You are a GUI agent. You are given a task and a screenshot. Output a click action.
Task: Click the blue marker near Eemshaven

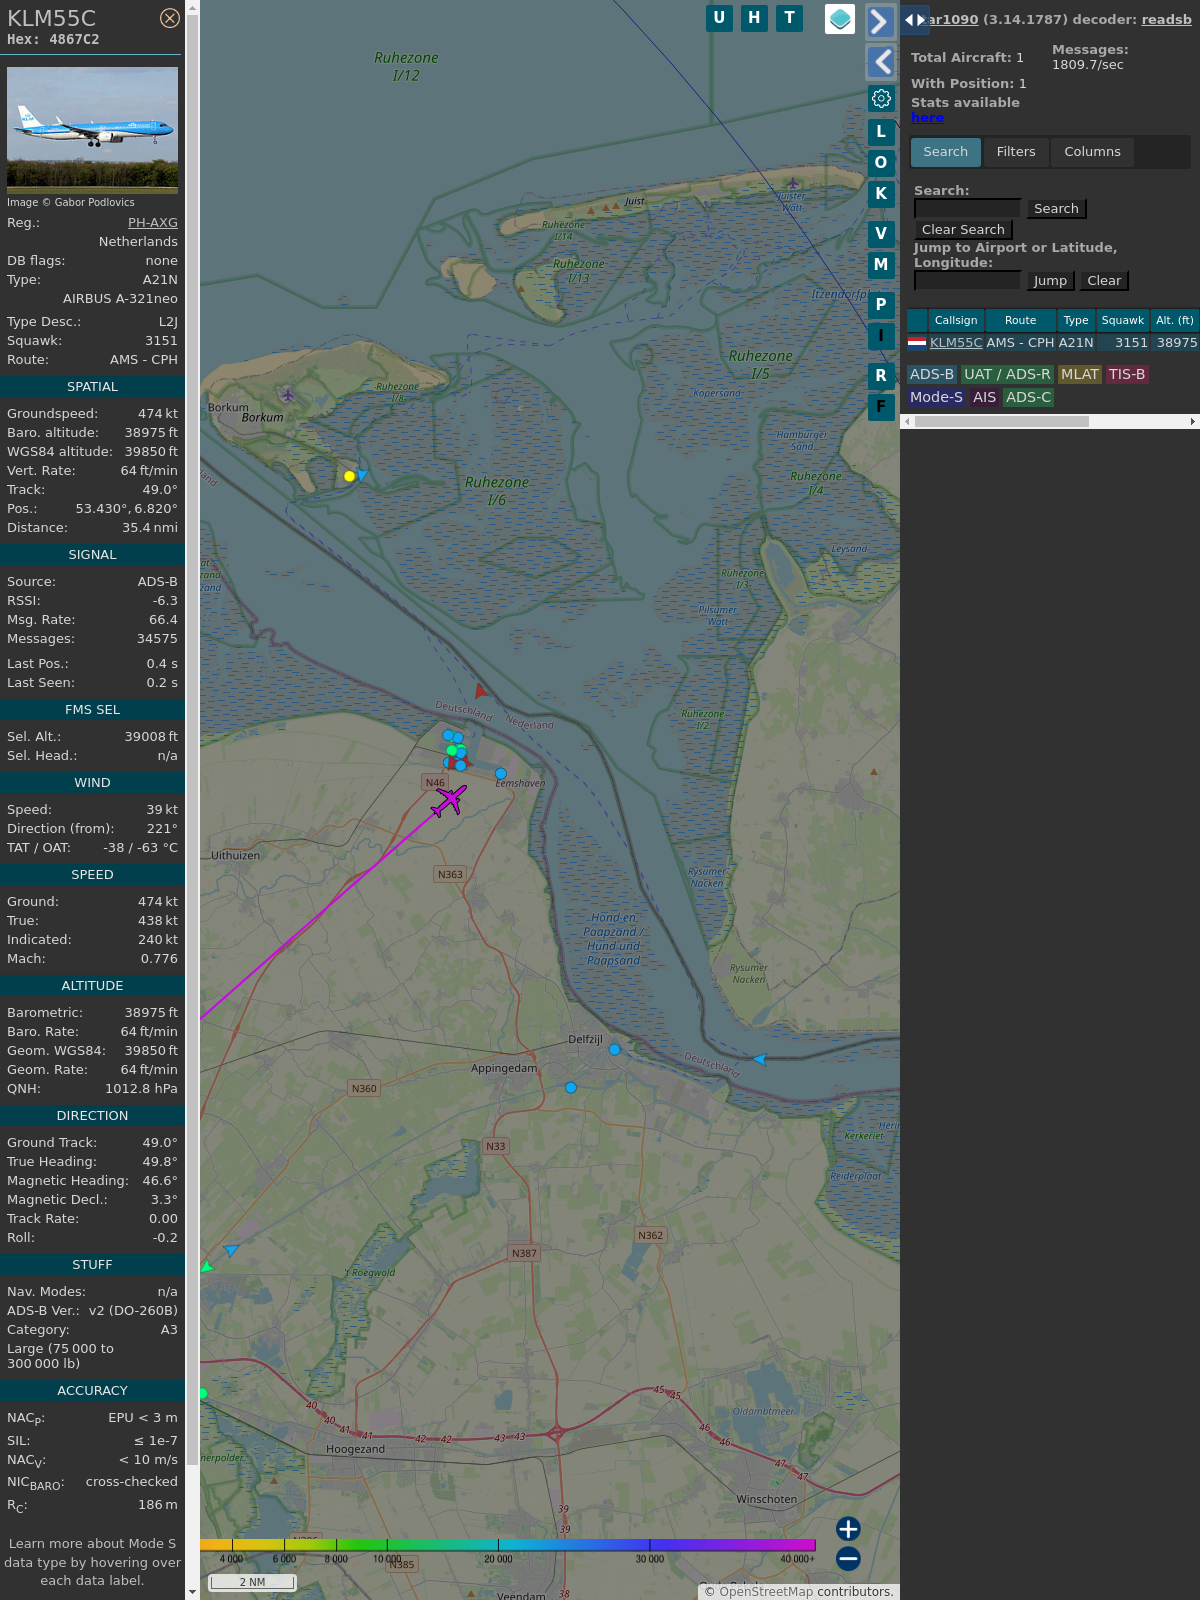click(501, 773)
